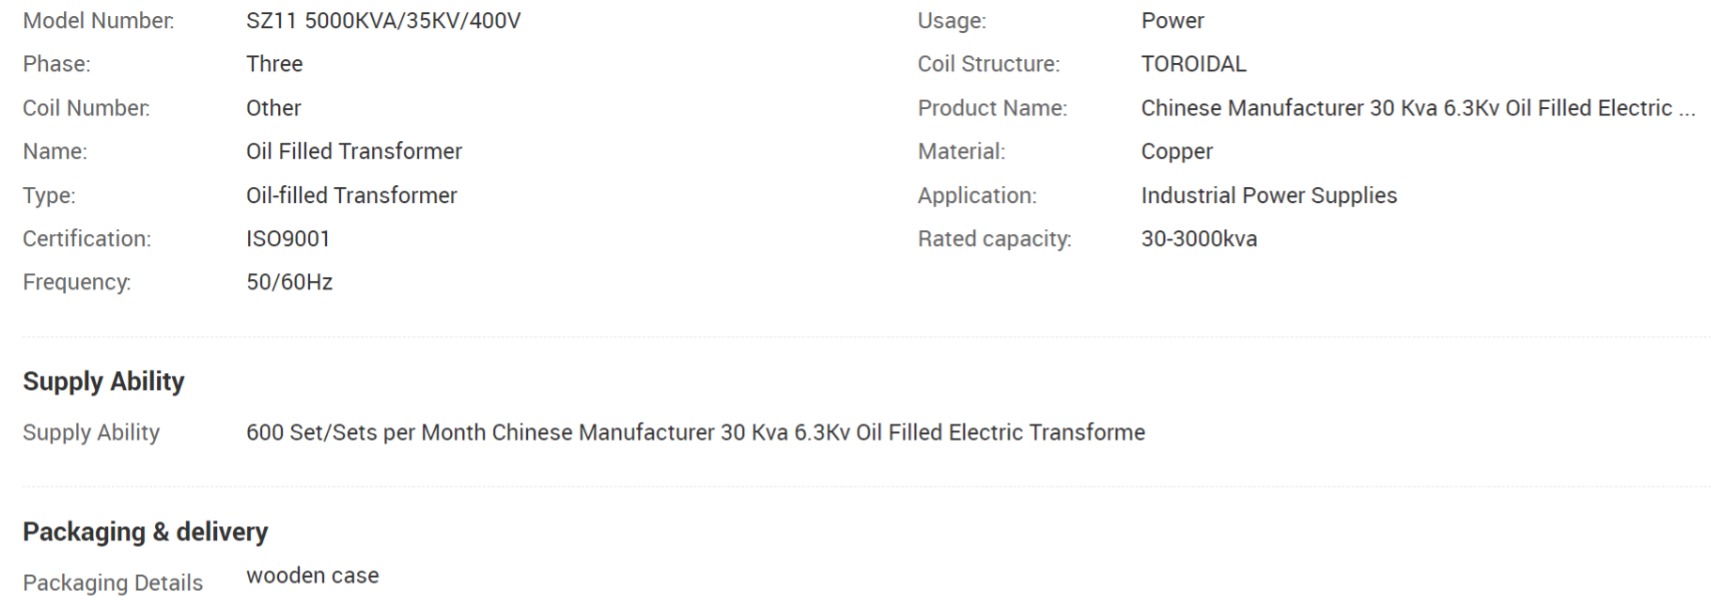Click the rated capacity value 30-3000kva
Viewport: 1711px width, 596px height.
coord(1198,239)
